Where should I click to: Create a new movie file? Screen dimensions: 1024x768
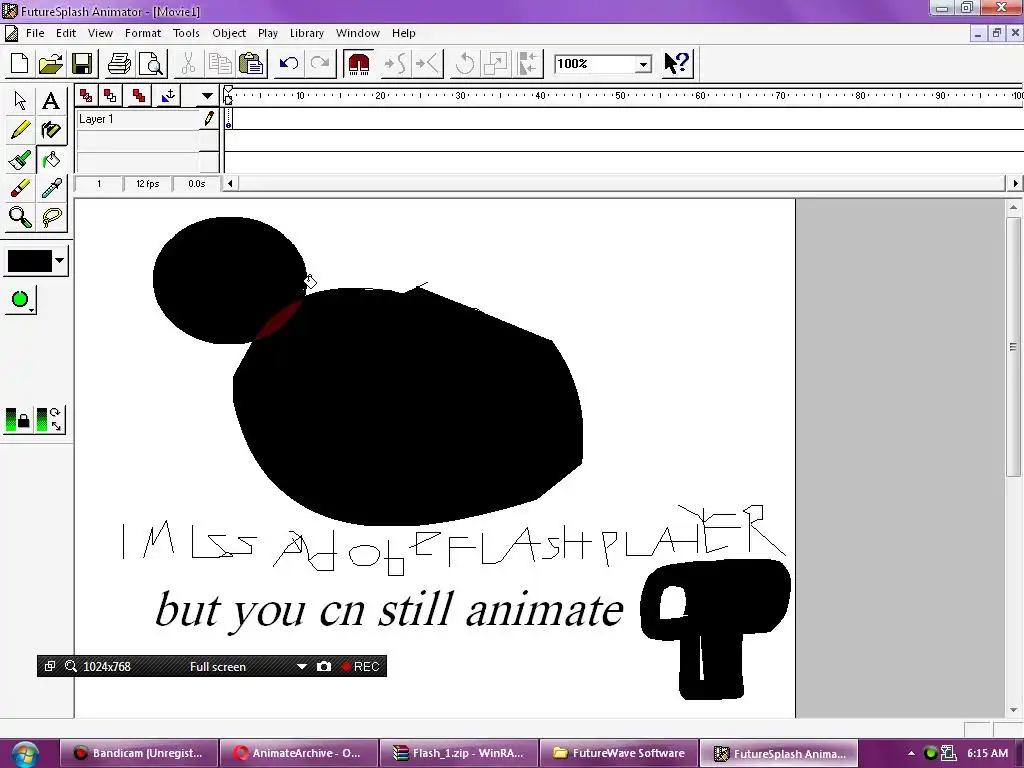point(20,63)
